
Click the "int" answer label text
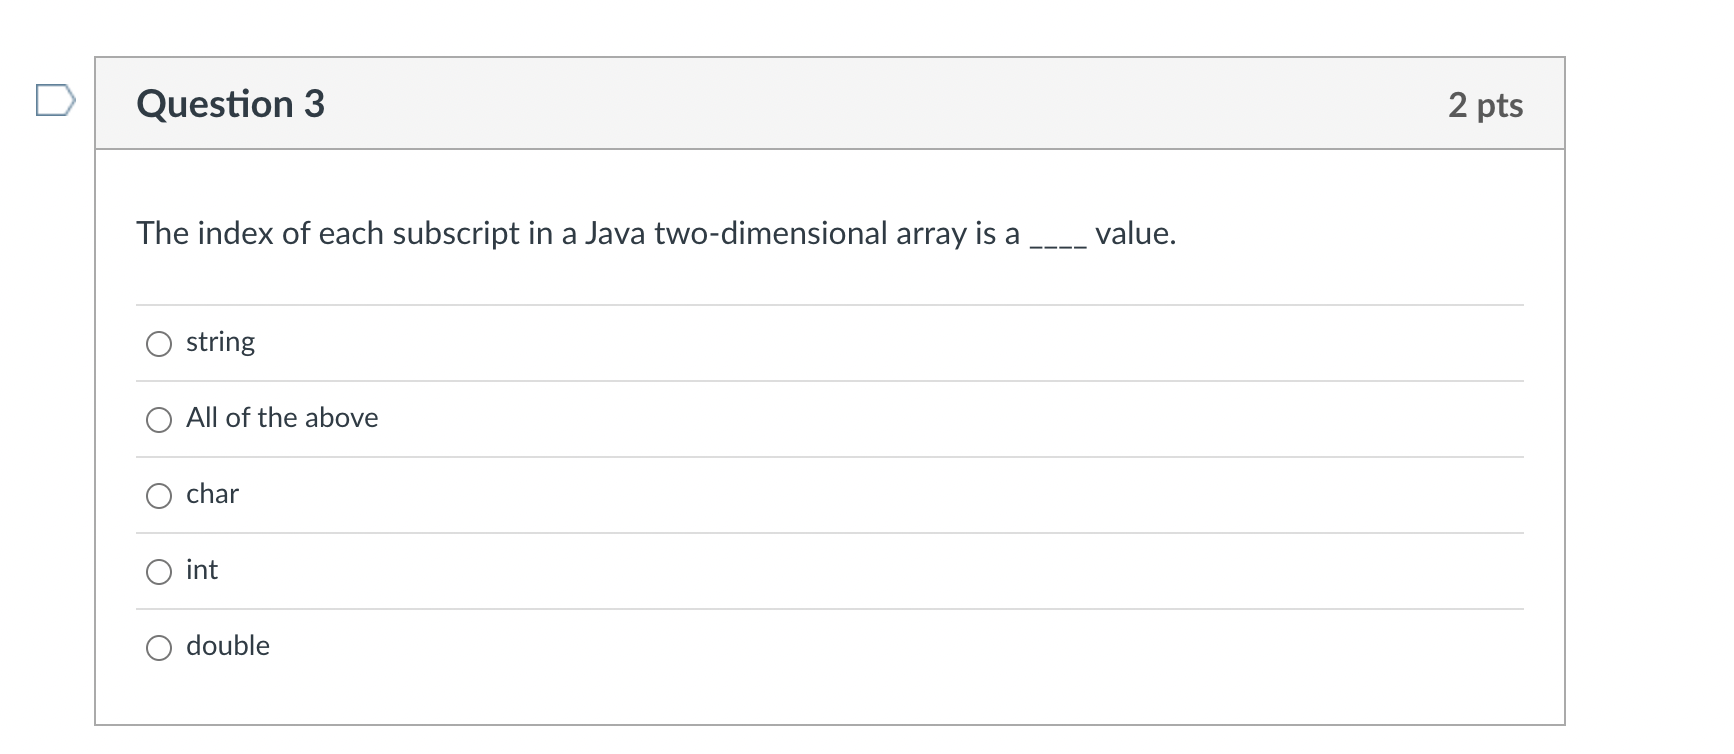[202, 570]
